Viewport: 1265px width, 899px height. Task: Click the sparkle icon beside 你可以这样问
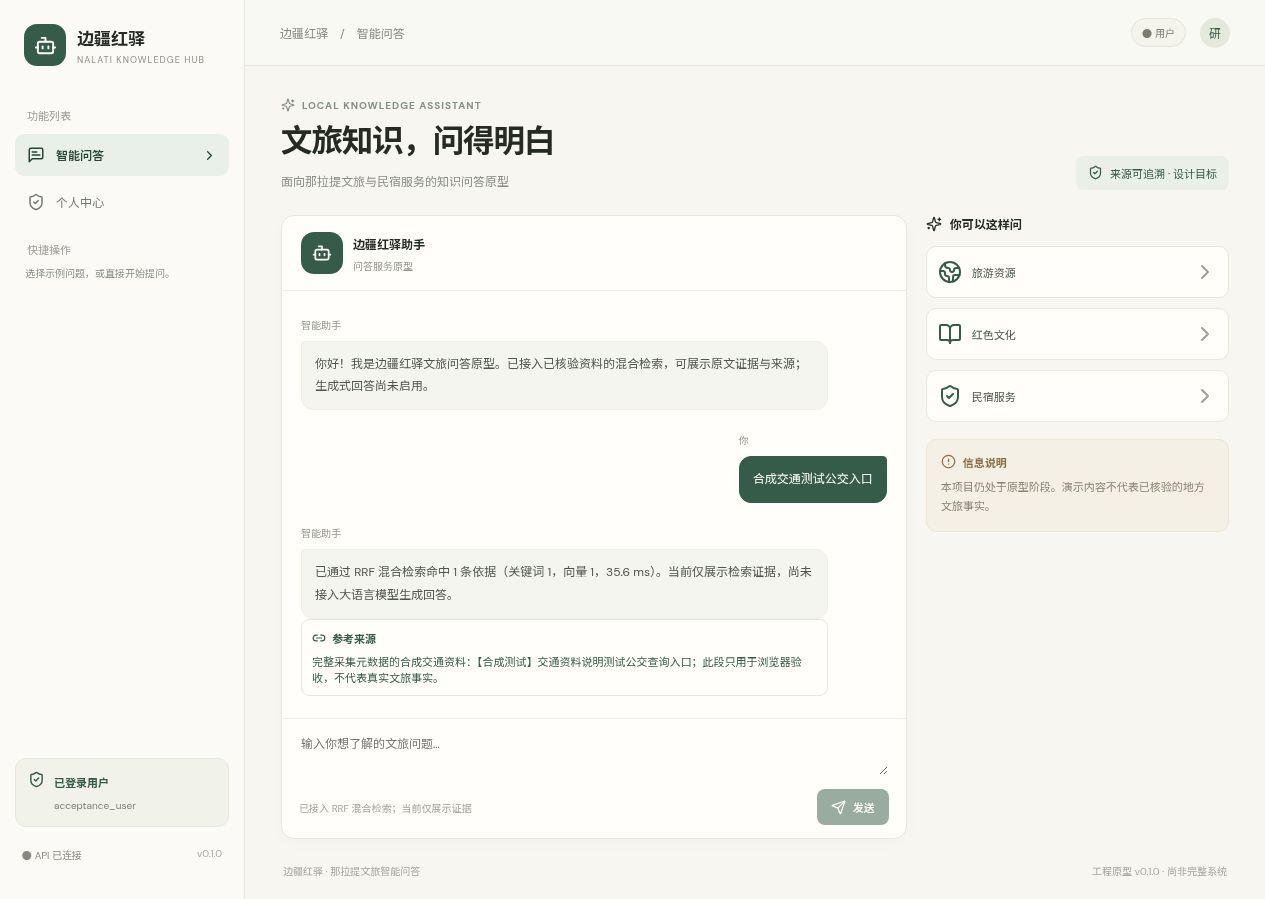934,224
